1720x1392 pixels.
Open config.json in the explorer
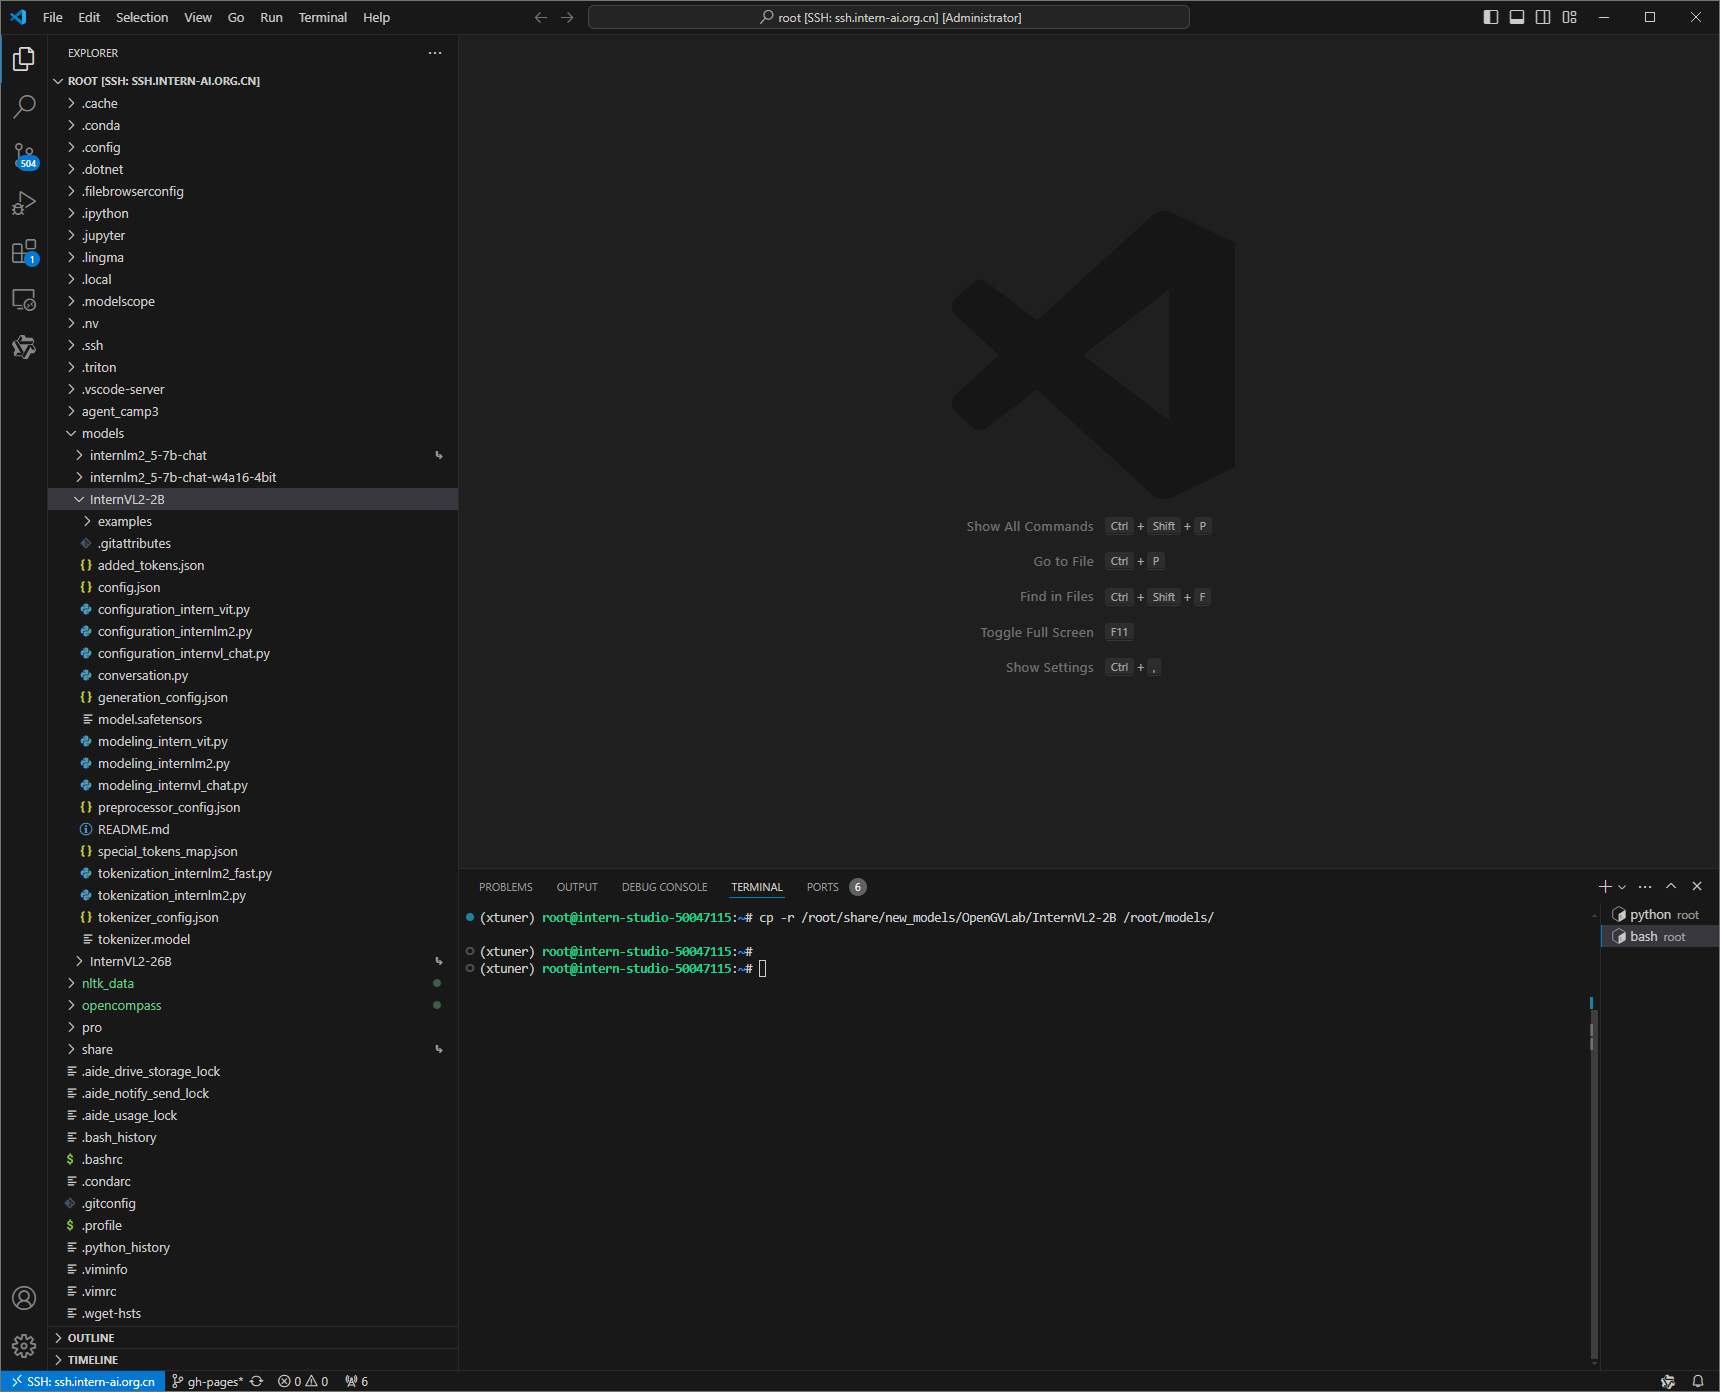pyautogui.click(x=129, y=587)
